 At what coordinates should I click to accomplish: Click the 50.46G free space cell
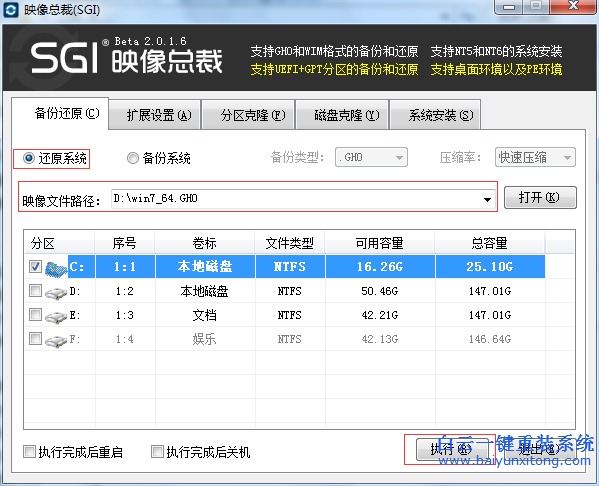click(380, 291)
